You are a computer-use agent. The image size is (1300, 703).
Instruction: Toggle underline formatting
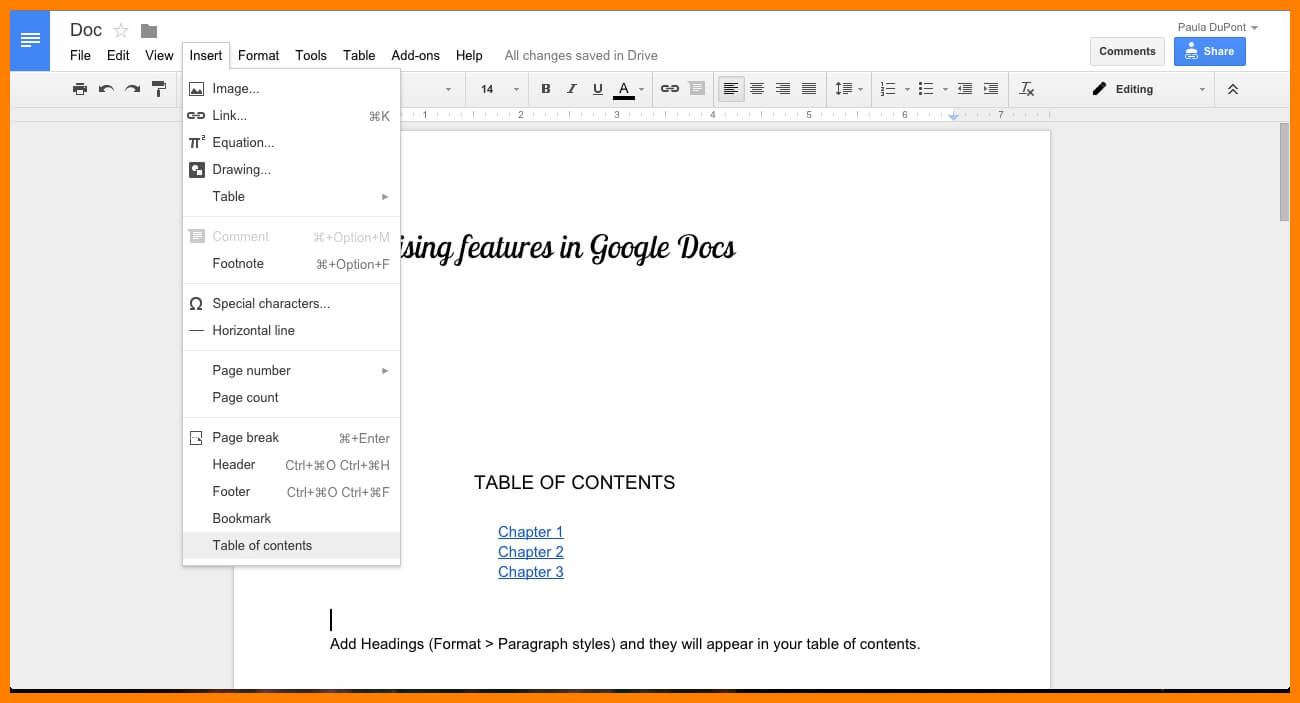[x=598, y=89]
